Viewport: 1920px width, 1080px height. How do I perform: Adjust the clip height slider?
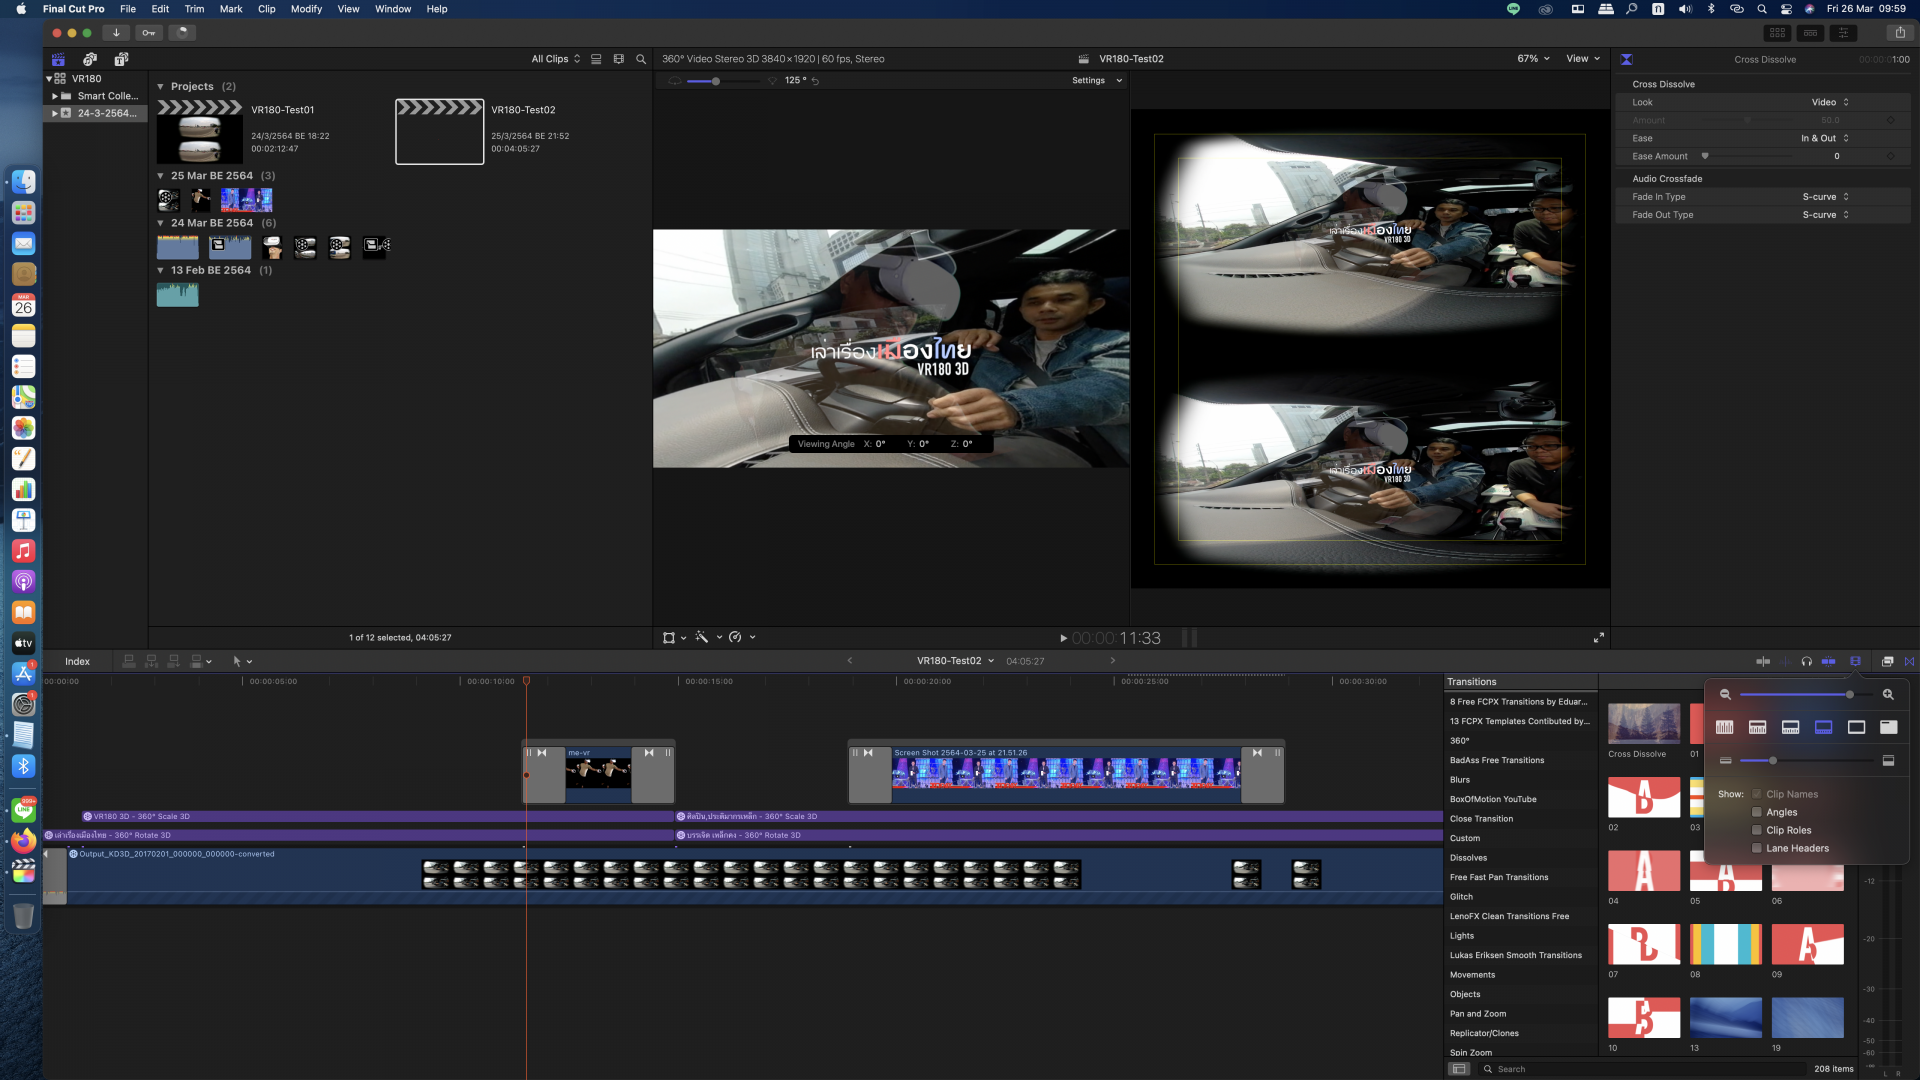(1773, 761)
